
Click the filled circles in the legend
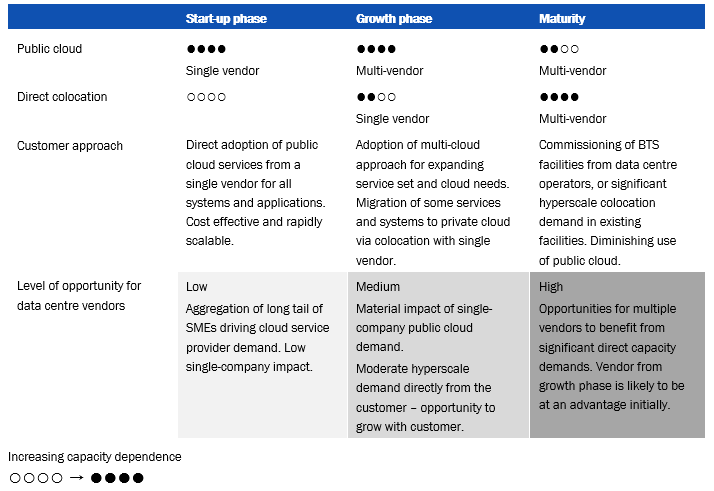click(117, 478)
